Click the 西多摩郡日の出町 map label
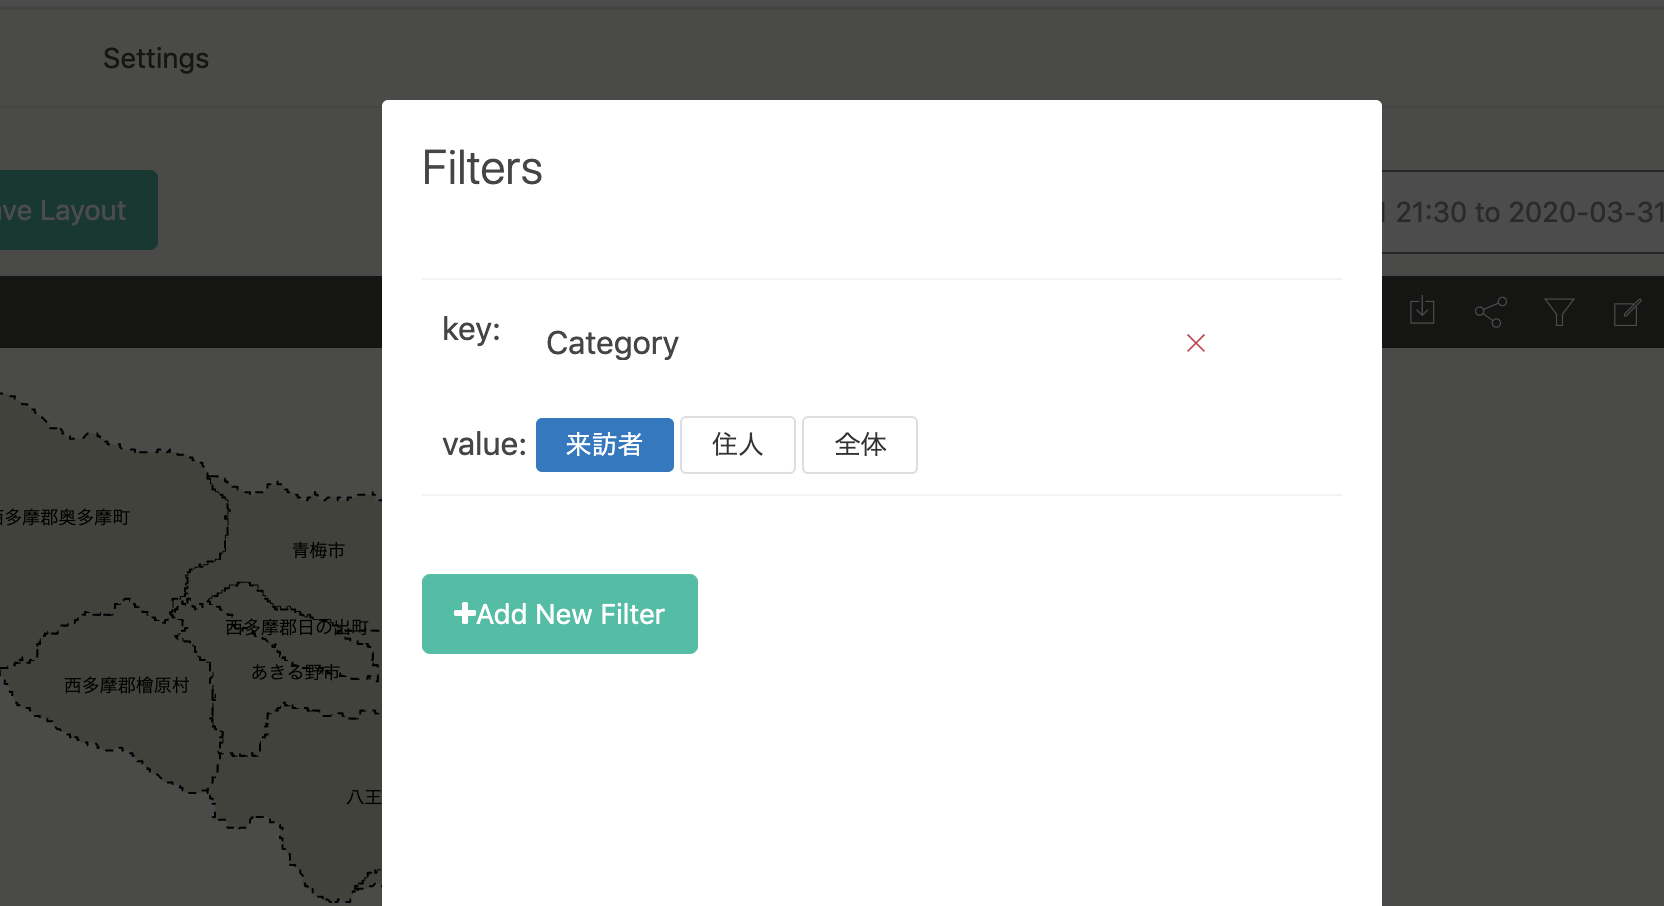1664x906 pixels. click(x=297, y=627)
